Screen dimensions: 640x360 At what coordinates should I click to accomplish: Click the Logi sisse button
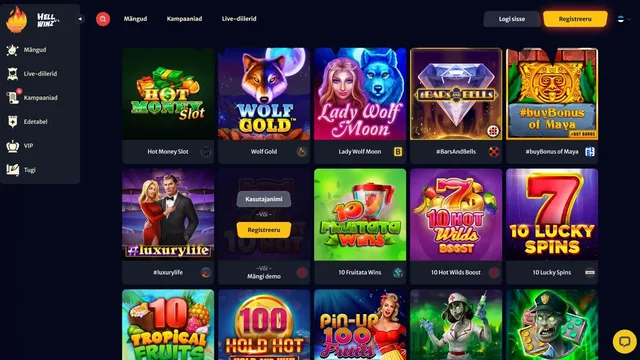tap(512, 19)
